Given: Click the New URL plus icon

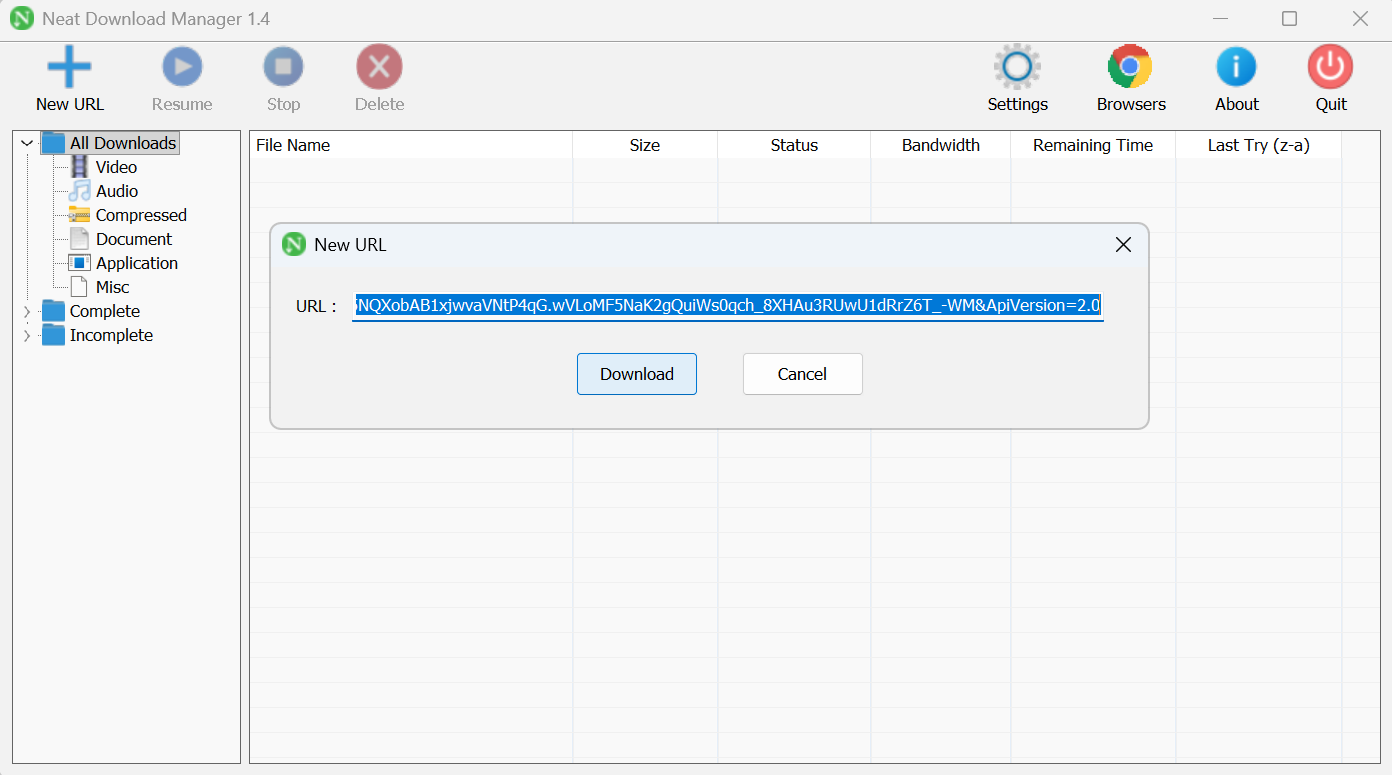Looking at the screenshot, I should click(x=69, y=68).
